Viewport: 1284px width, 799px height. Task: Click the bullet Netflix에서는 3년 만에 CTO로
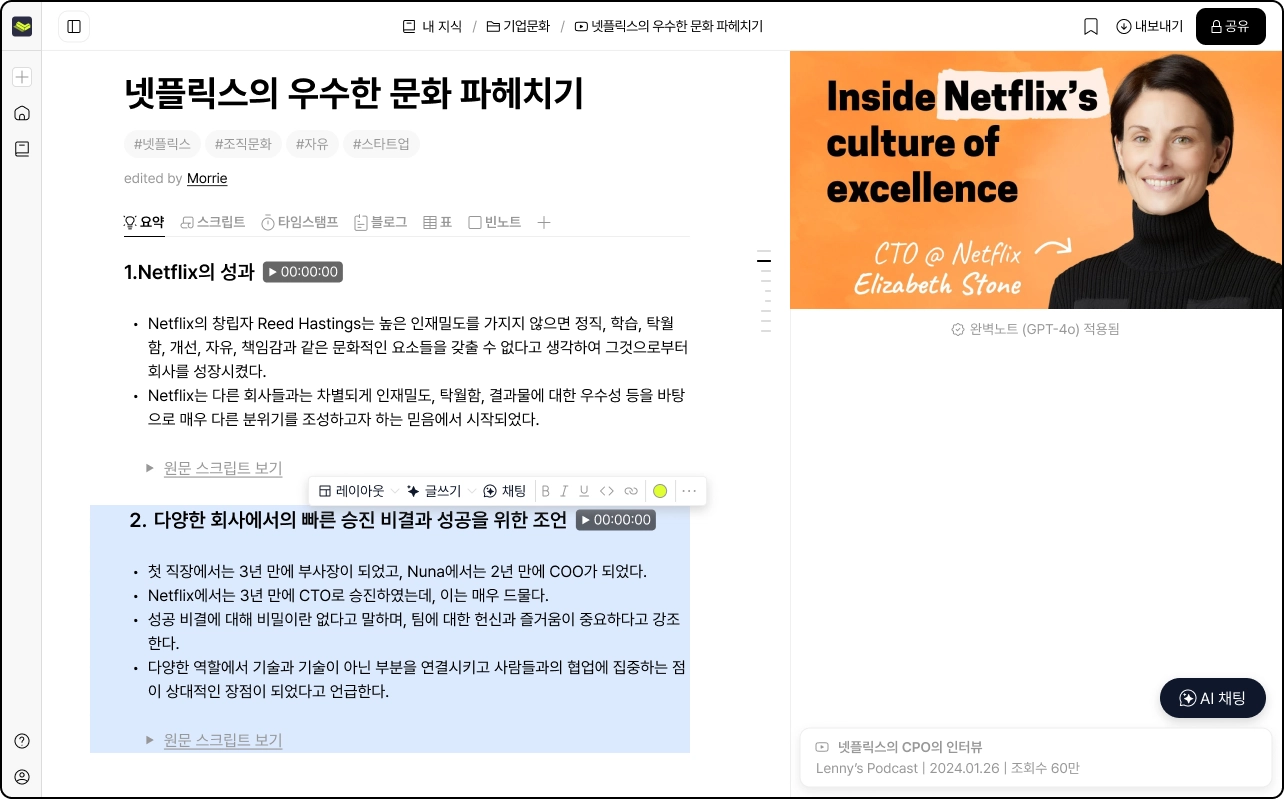point(348,596)
